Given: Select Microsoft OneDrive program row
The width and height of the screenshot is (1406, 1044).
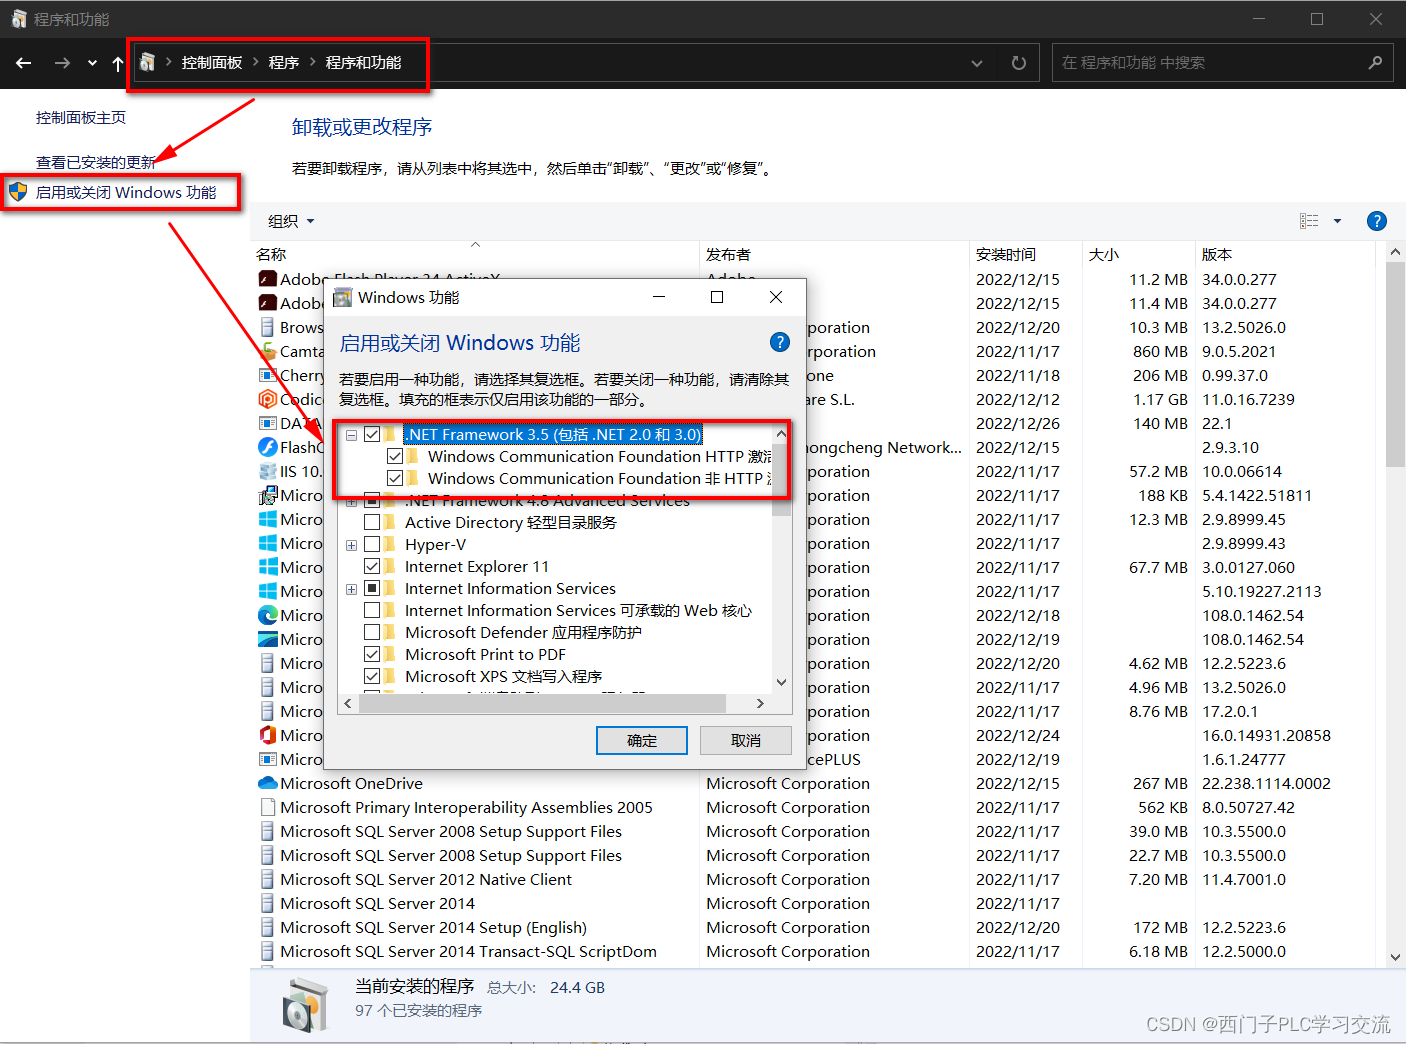Looking at the screenshot, I should tap(813, 783).
